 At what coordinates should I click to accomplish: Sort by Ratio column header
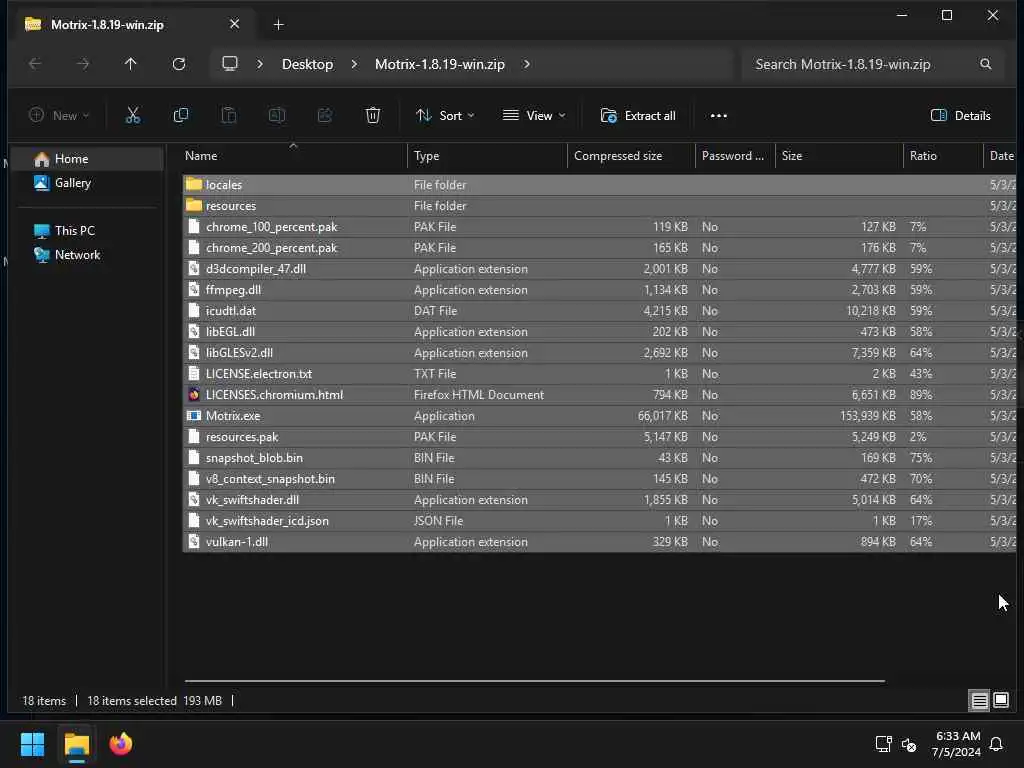tap(943, 156)
